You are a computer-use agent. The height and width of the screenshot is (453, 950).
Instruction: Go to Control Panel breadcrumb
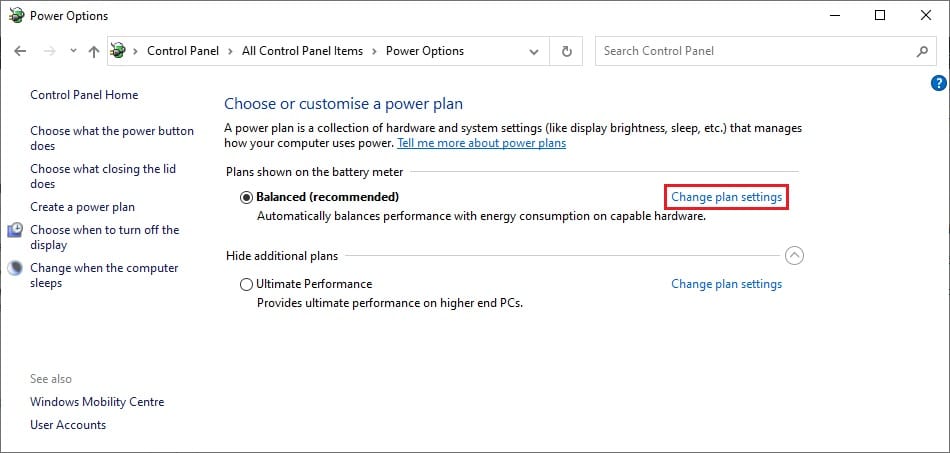coord(184,51)
